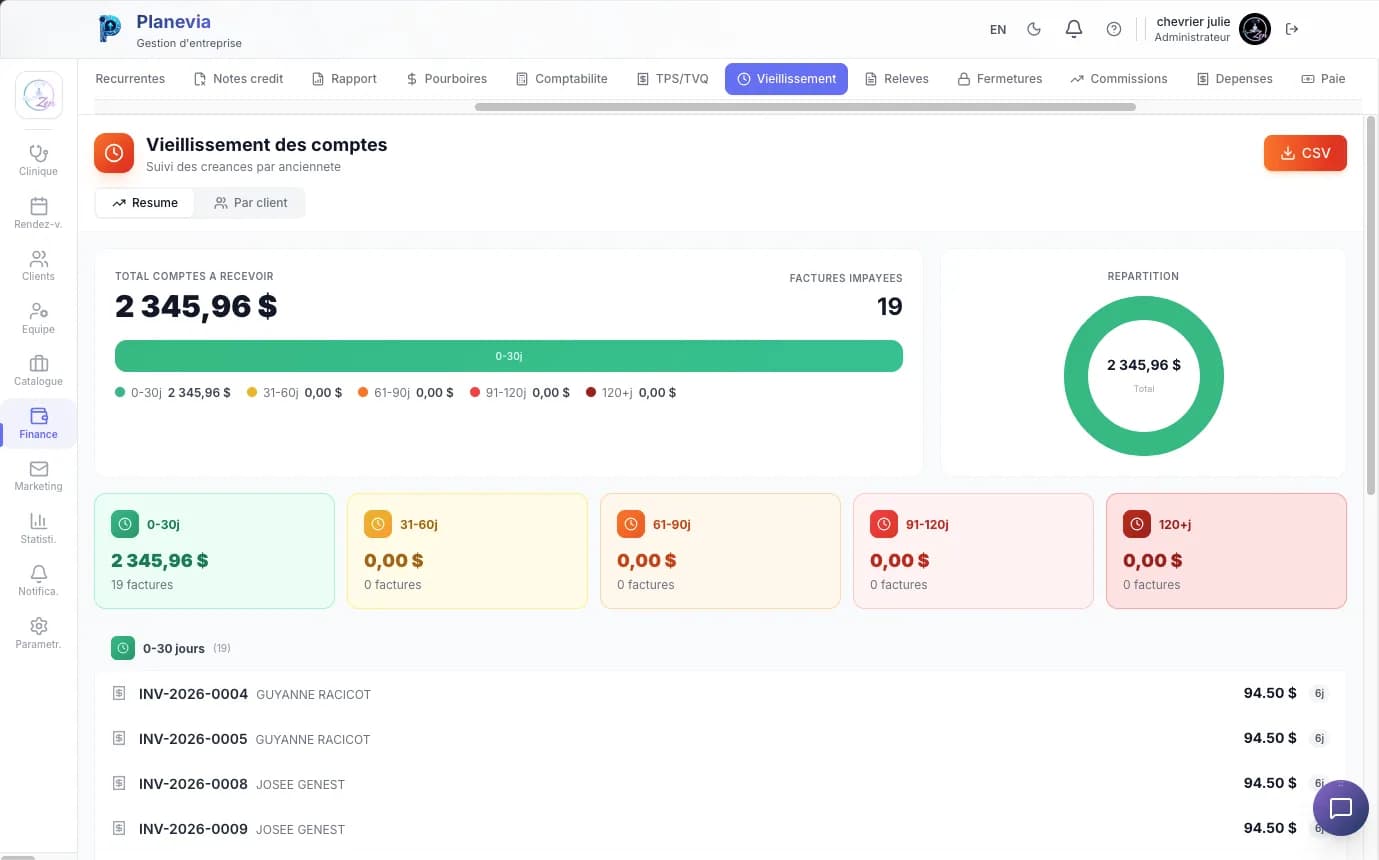1379x860 pixels.
Task: Export aging report with CSV button
Action: pos(1305,153)
